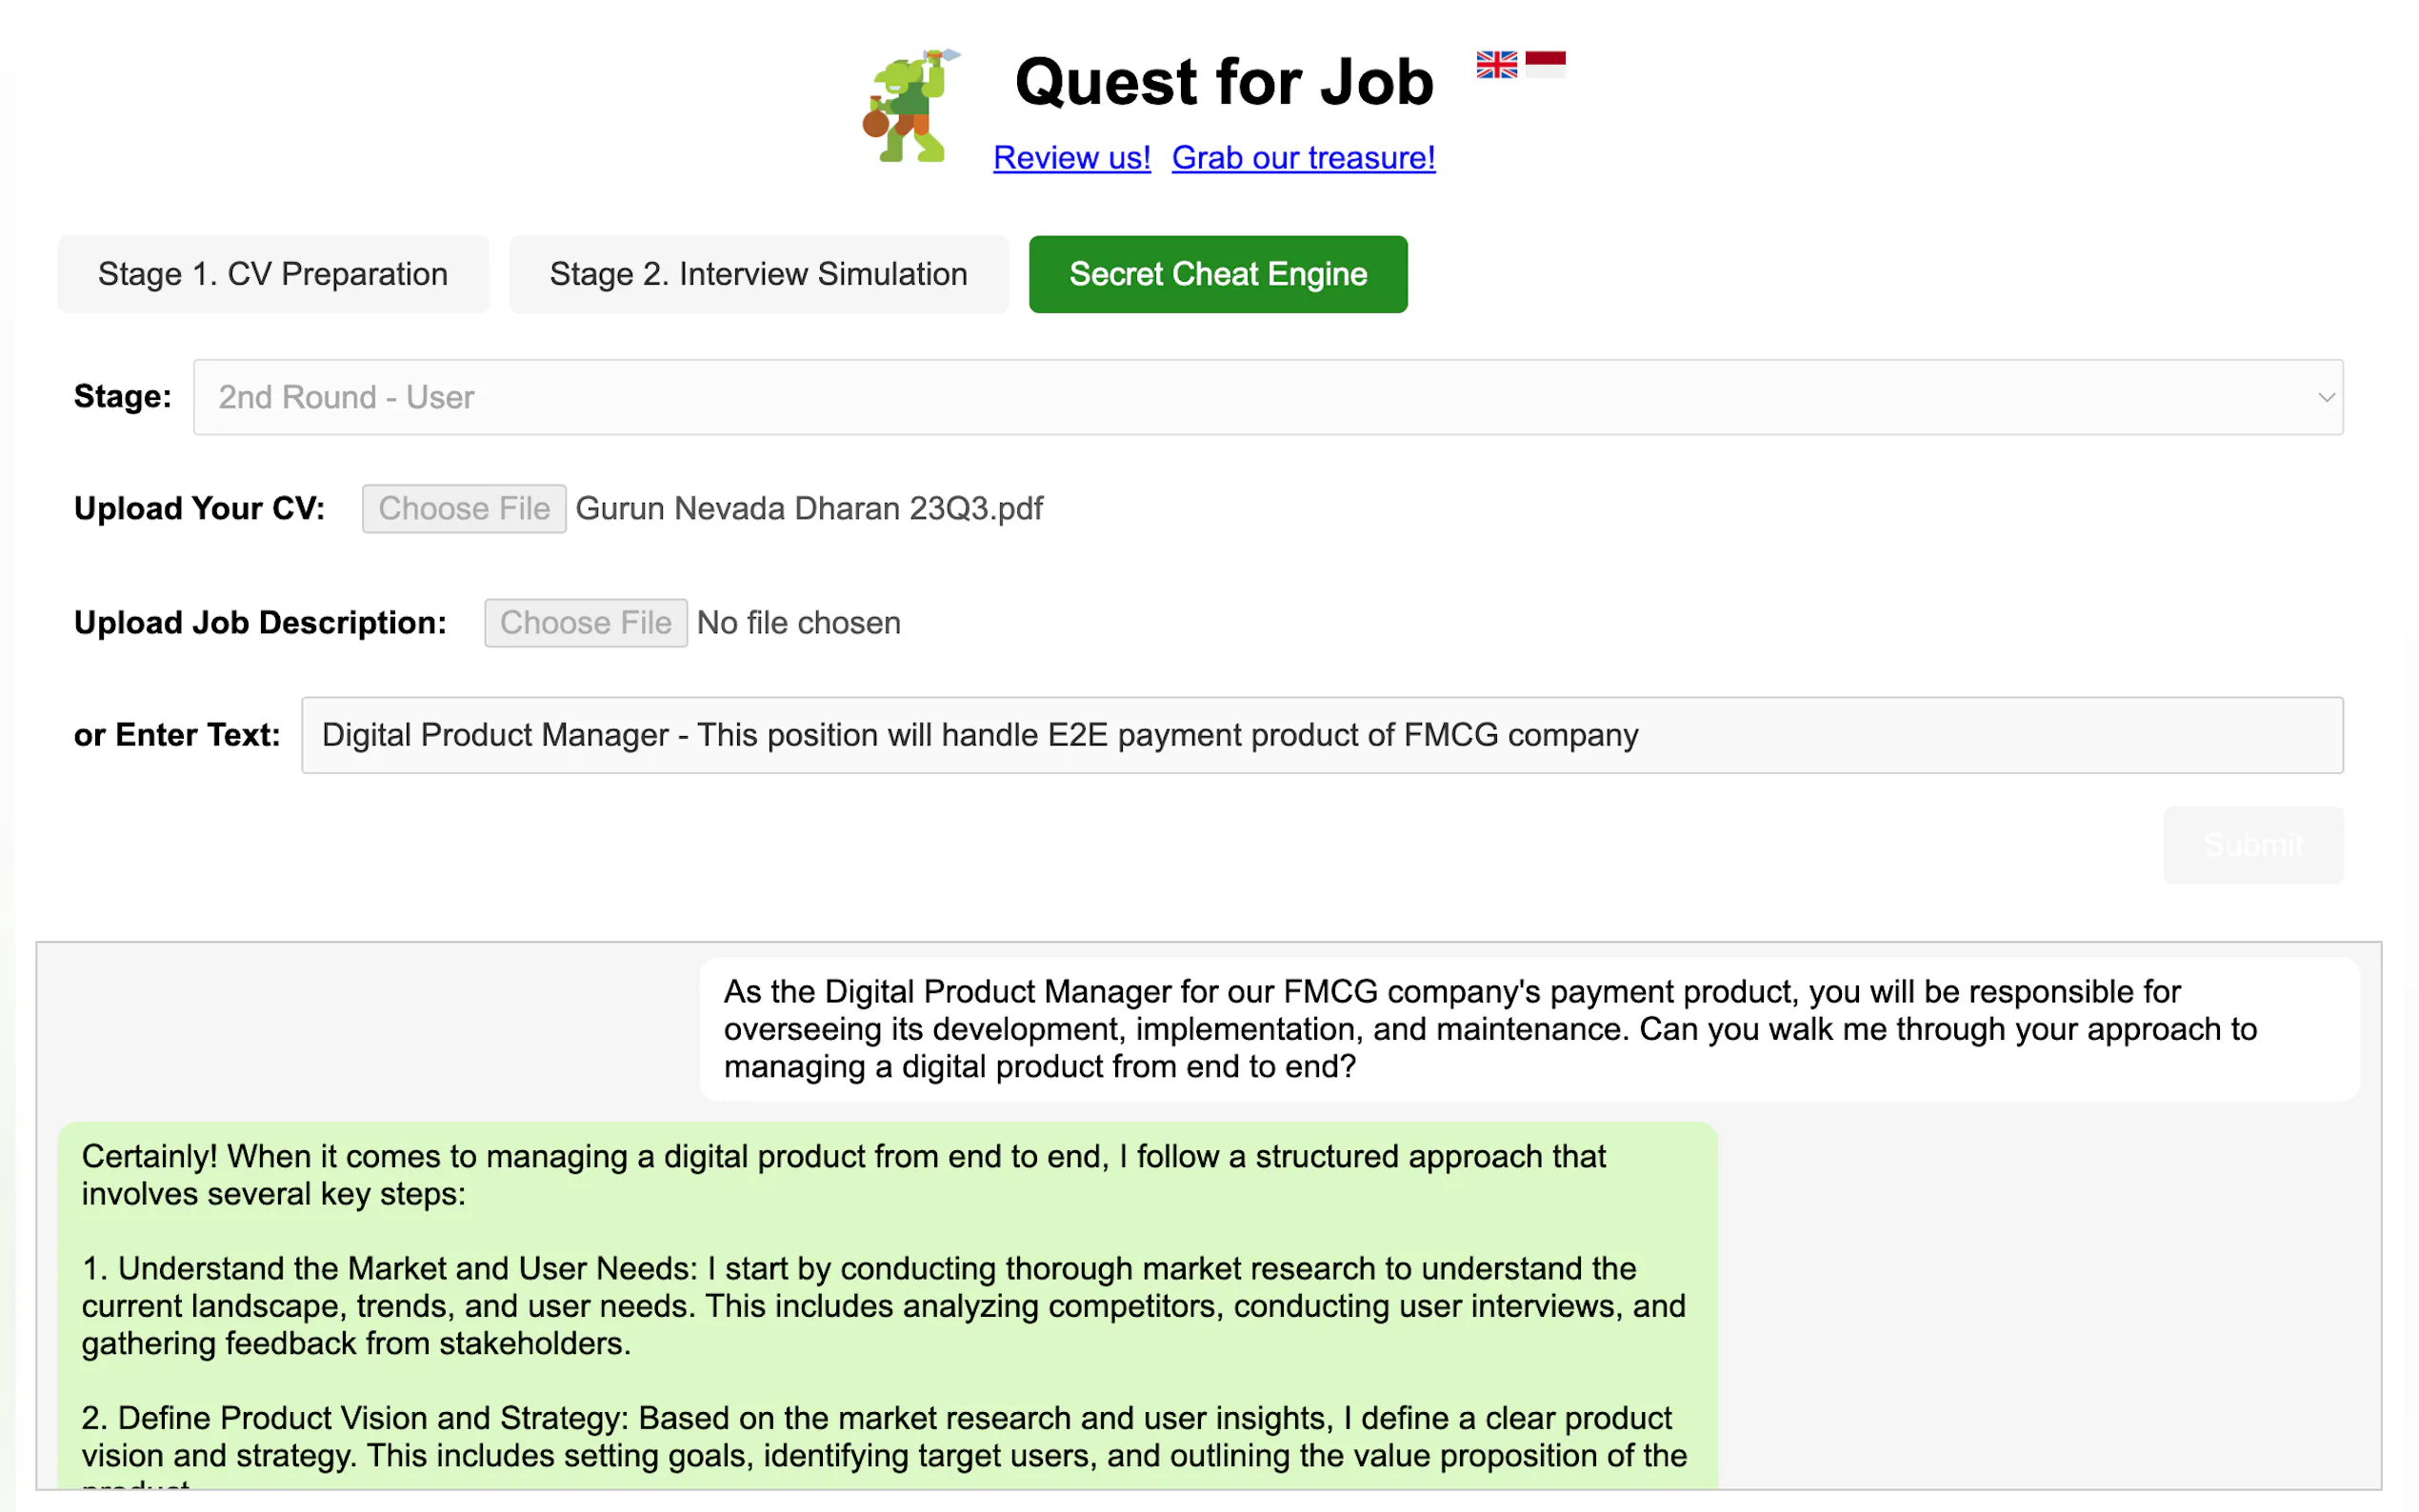Open the Review us! link

[1071, 158]
